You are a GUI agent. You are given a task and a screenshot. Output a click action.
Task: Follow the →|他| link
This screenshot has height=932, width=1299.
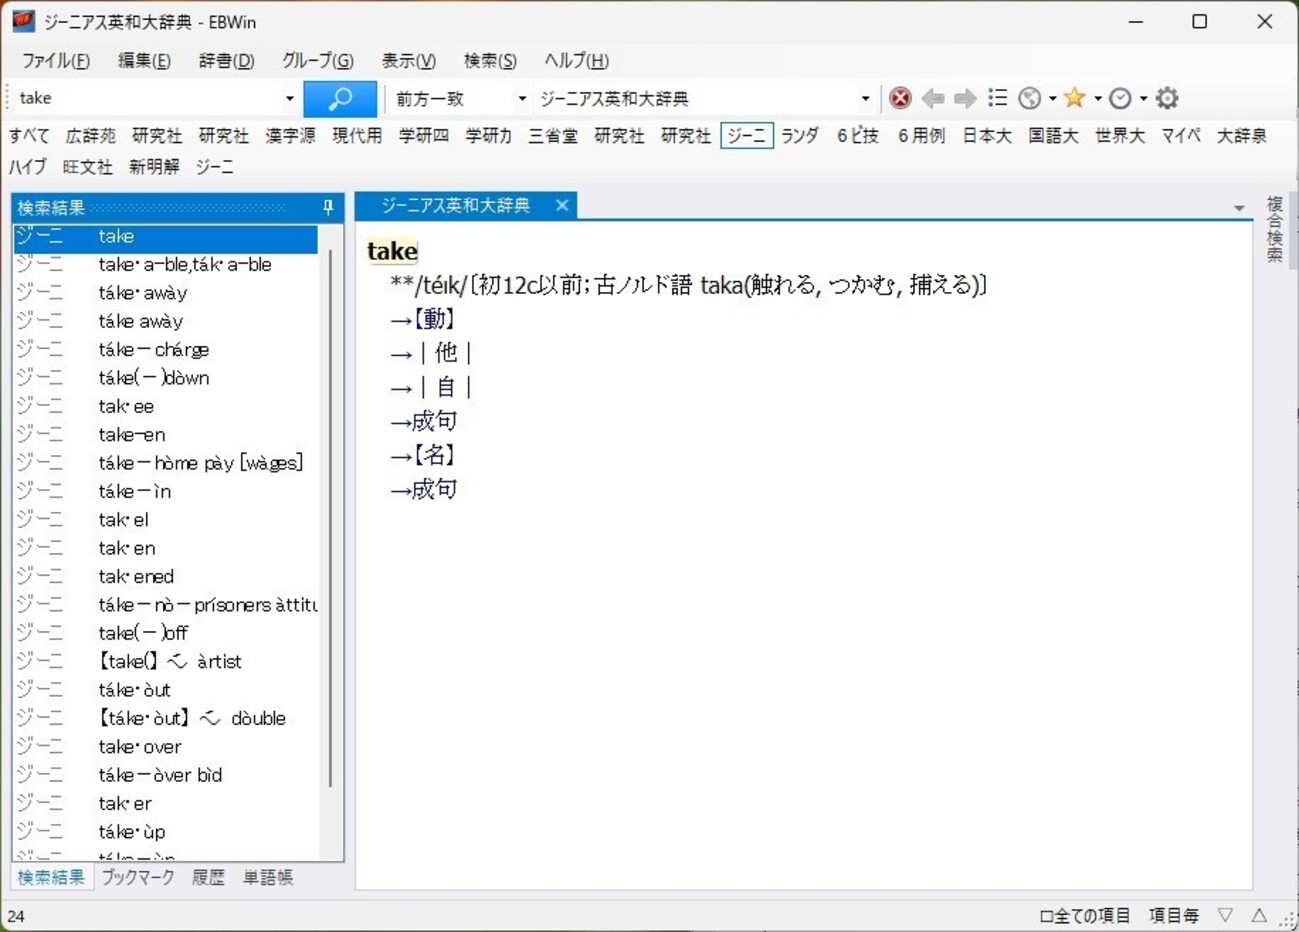[432, 353]
